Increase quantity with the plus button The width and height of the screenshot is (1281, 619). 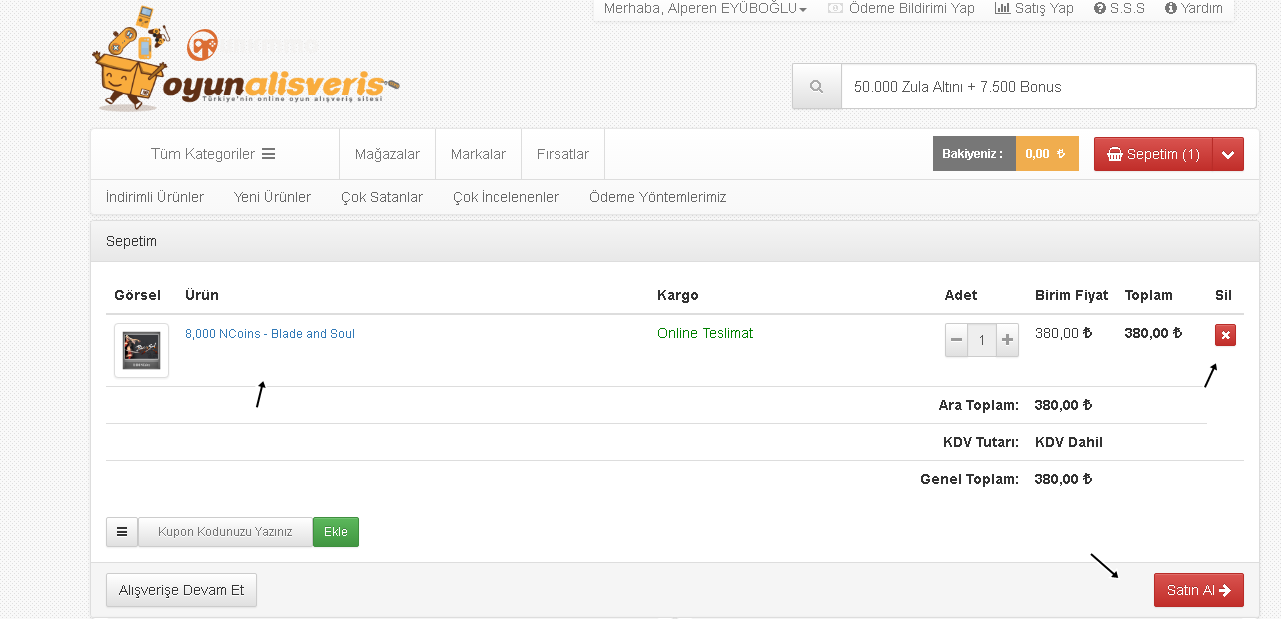[1007, 340]
